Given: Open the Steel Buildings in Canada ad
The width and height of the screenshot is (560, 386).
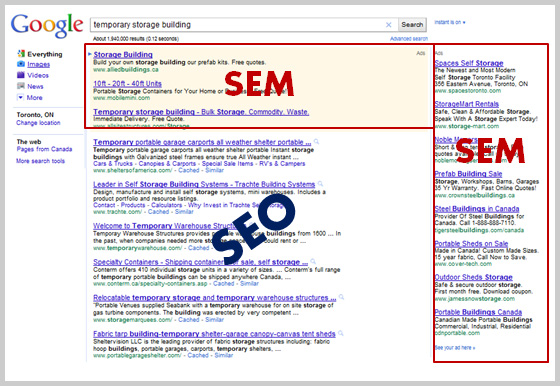Looking at the screenshot, I should 477,209.
